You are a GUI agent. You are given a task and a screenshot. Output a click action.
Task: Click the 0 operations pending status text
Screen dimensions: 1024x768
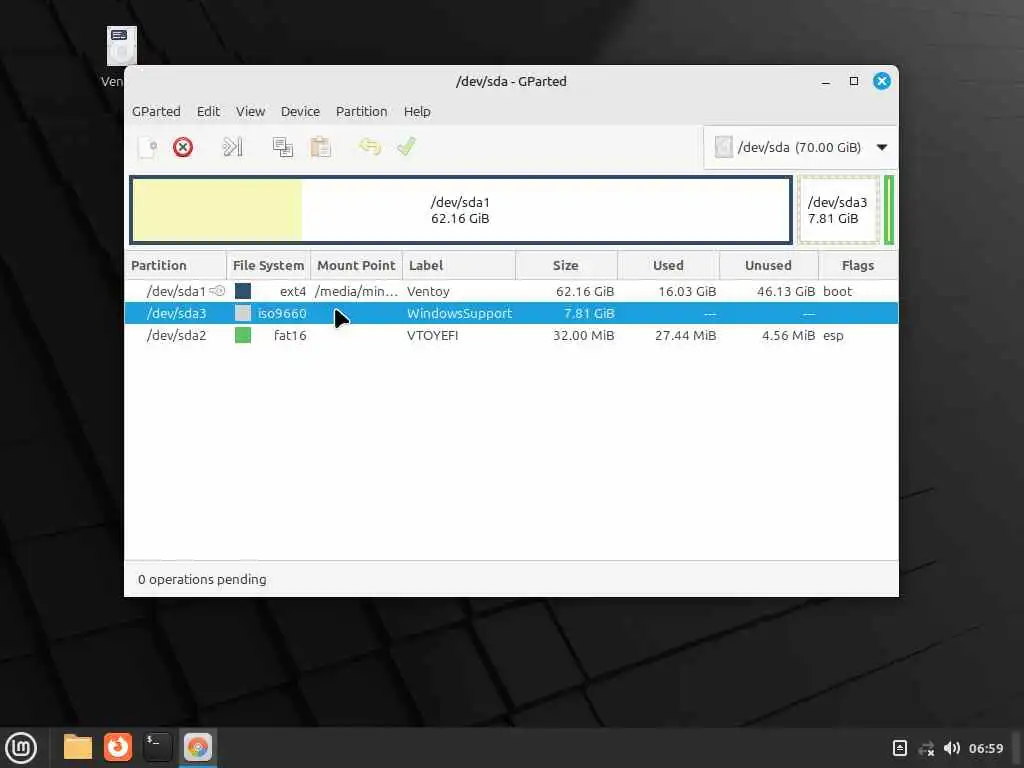[202, 580]
